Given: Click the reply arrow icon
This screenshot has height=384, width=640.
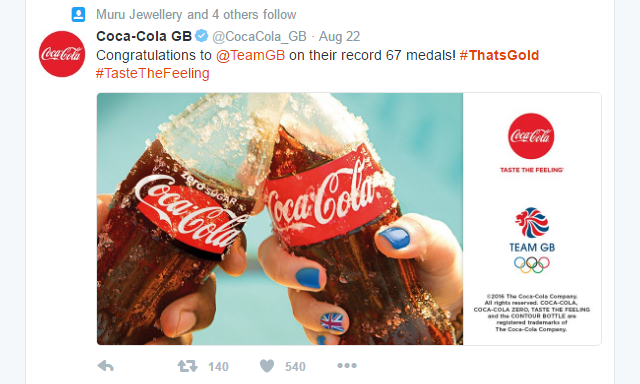Looking at the screenshot, I should 105,366.
